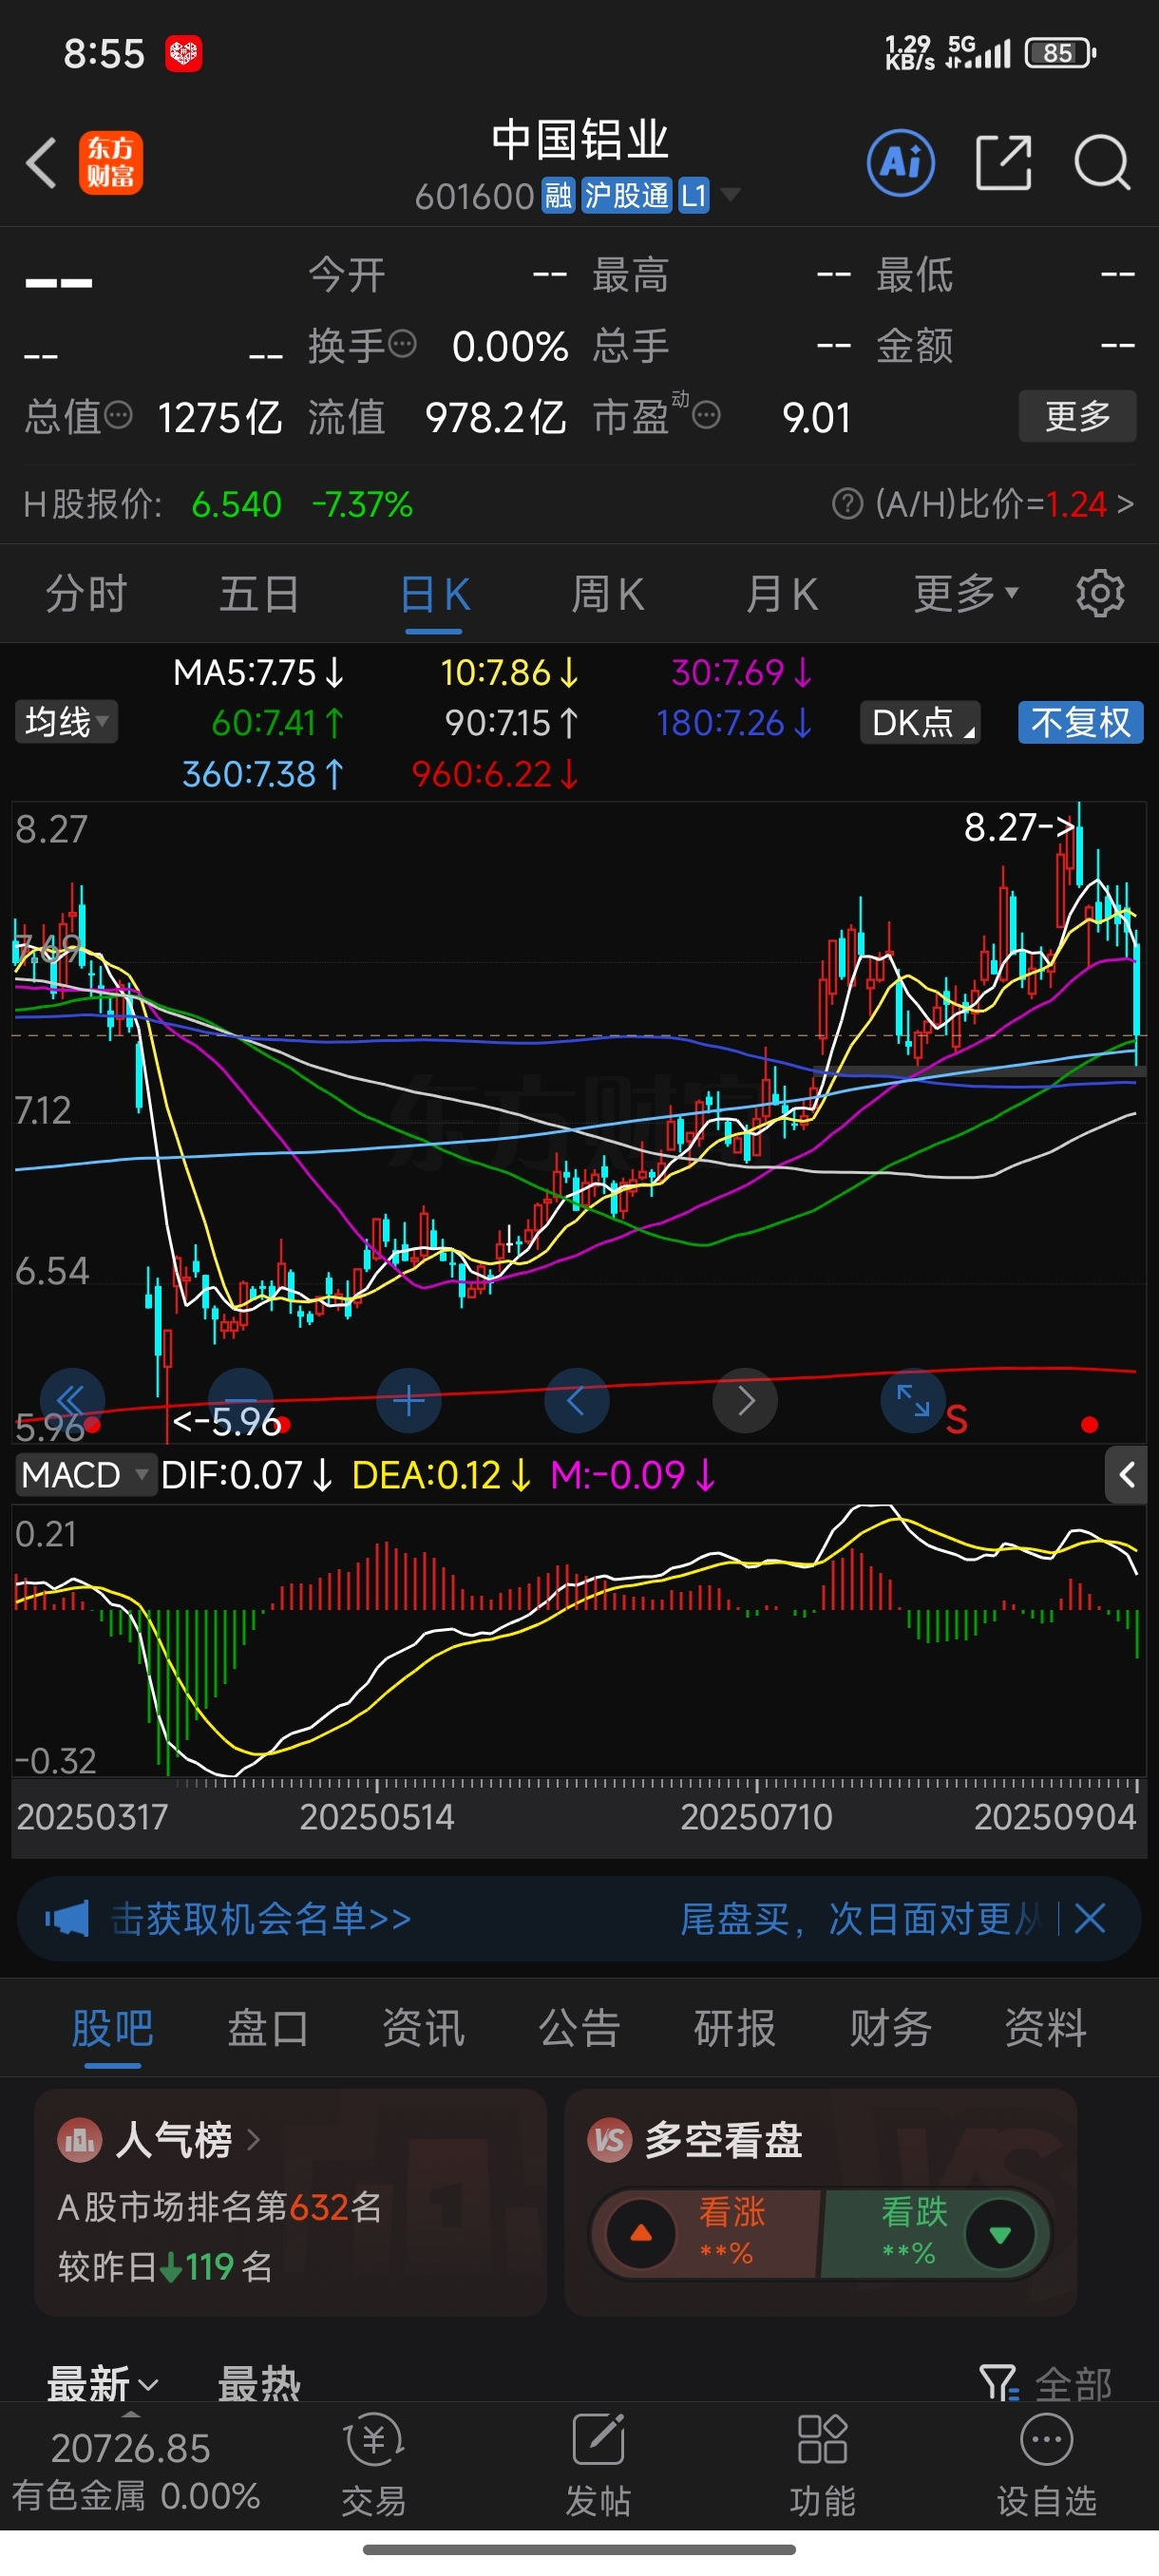Open 盘口 tab
The width and height of the screenshot is (1159, 2576).
pyautogui.click(x=268, y=2029)
